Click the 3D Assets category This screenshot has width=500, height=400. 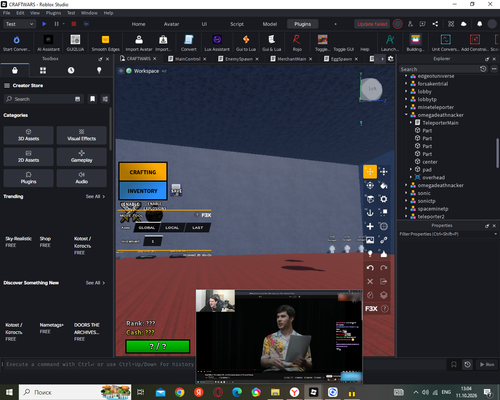click(x=28, y=135)
